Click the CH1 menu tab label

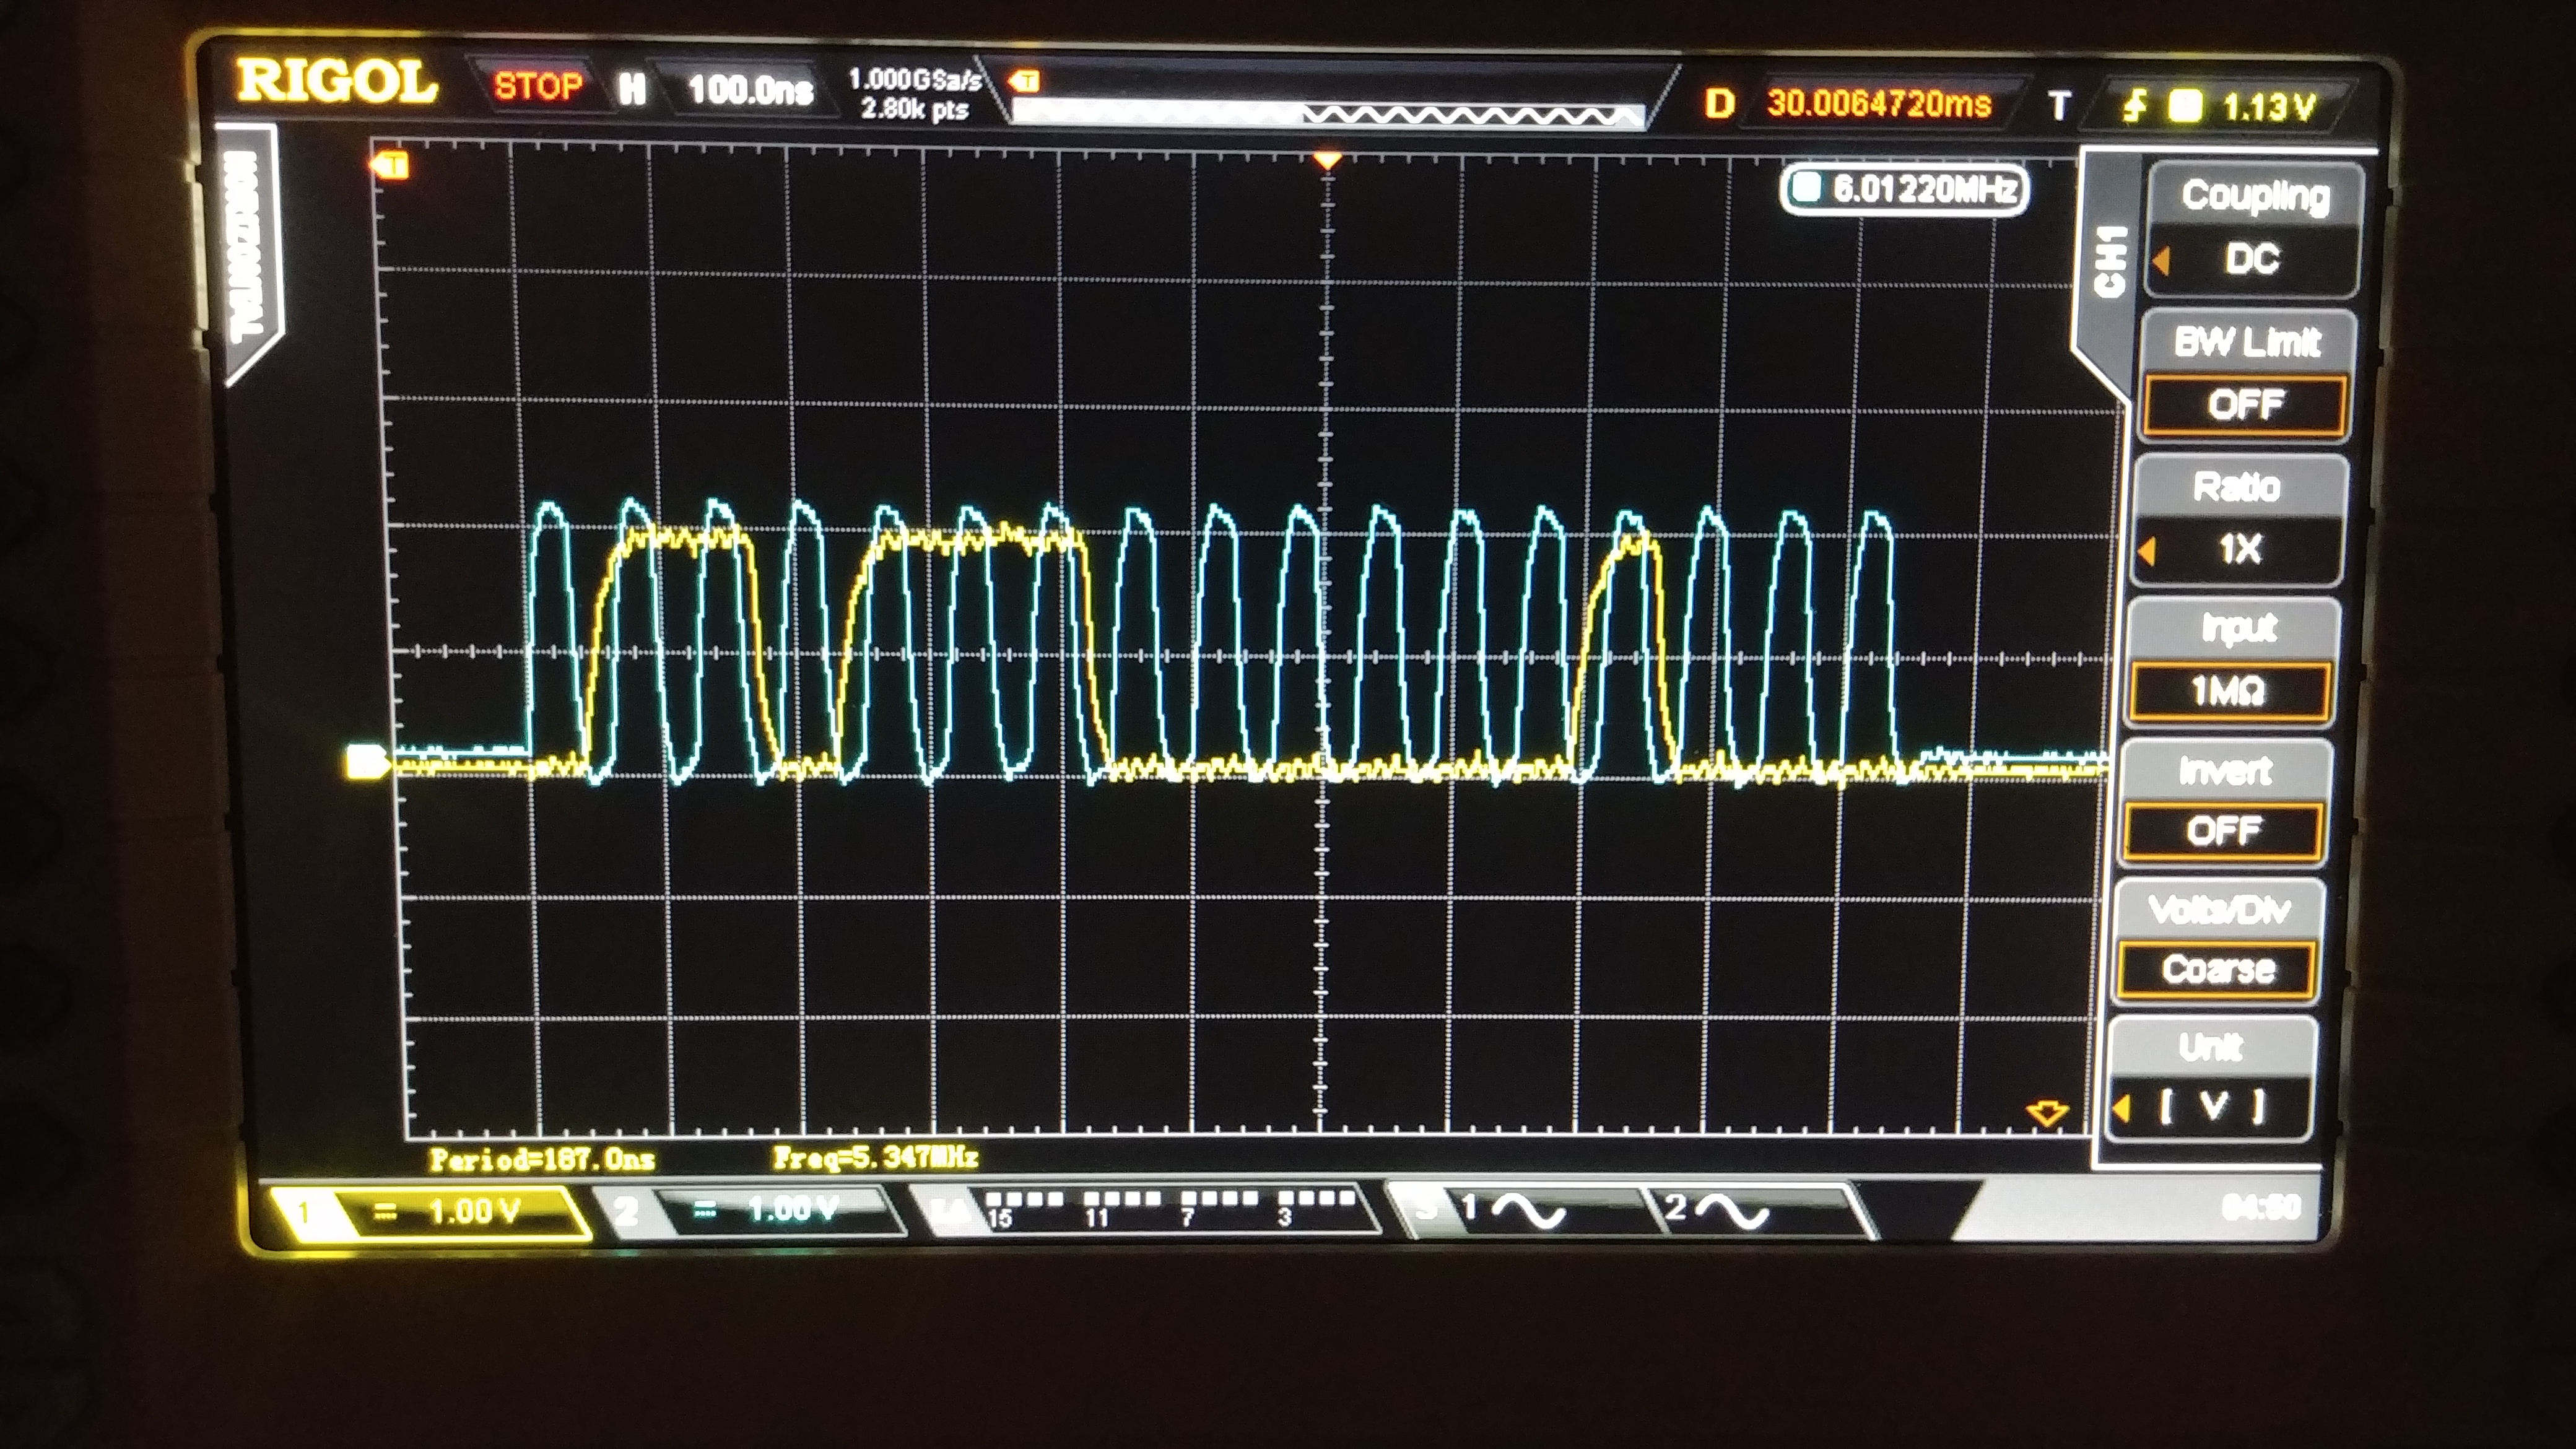coord(2109,262)
